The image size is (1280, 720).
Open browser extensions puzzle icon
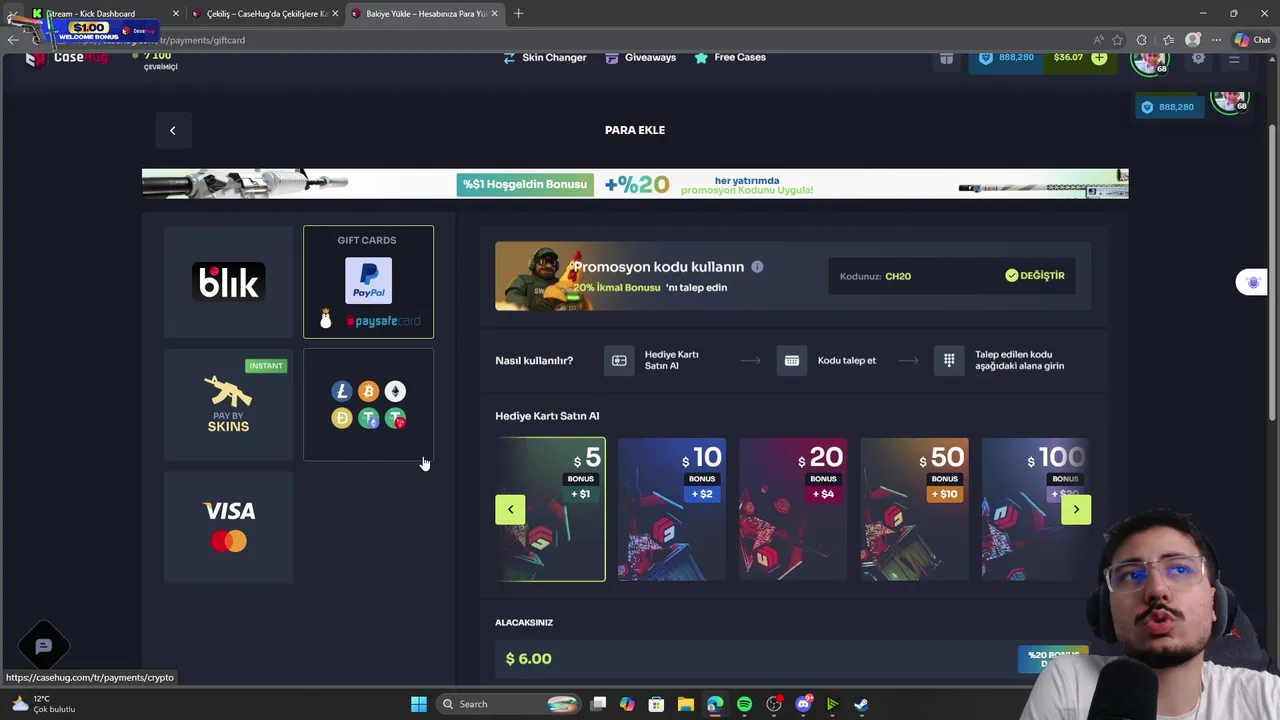click(1142, 40)
